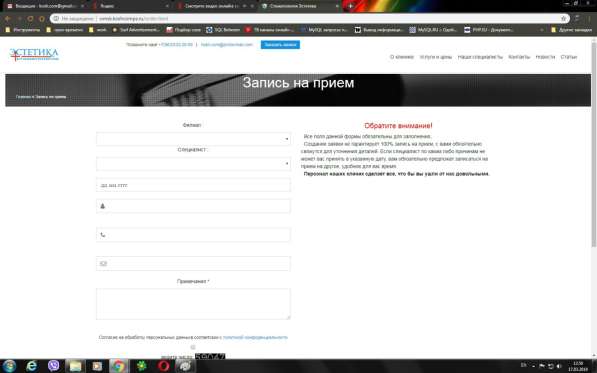This screenshot has height=373, width=597.
Task: Expand the Специалист dropdown list
Action: tap(193, 164)
